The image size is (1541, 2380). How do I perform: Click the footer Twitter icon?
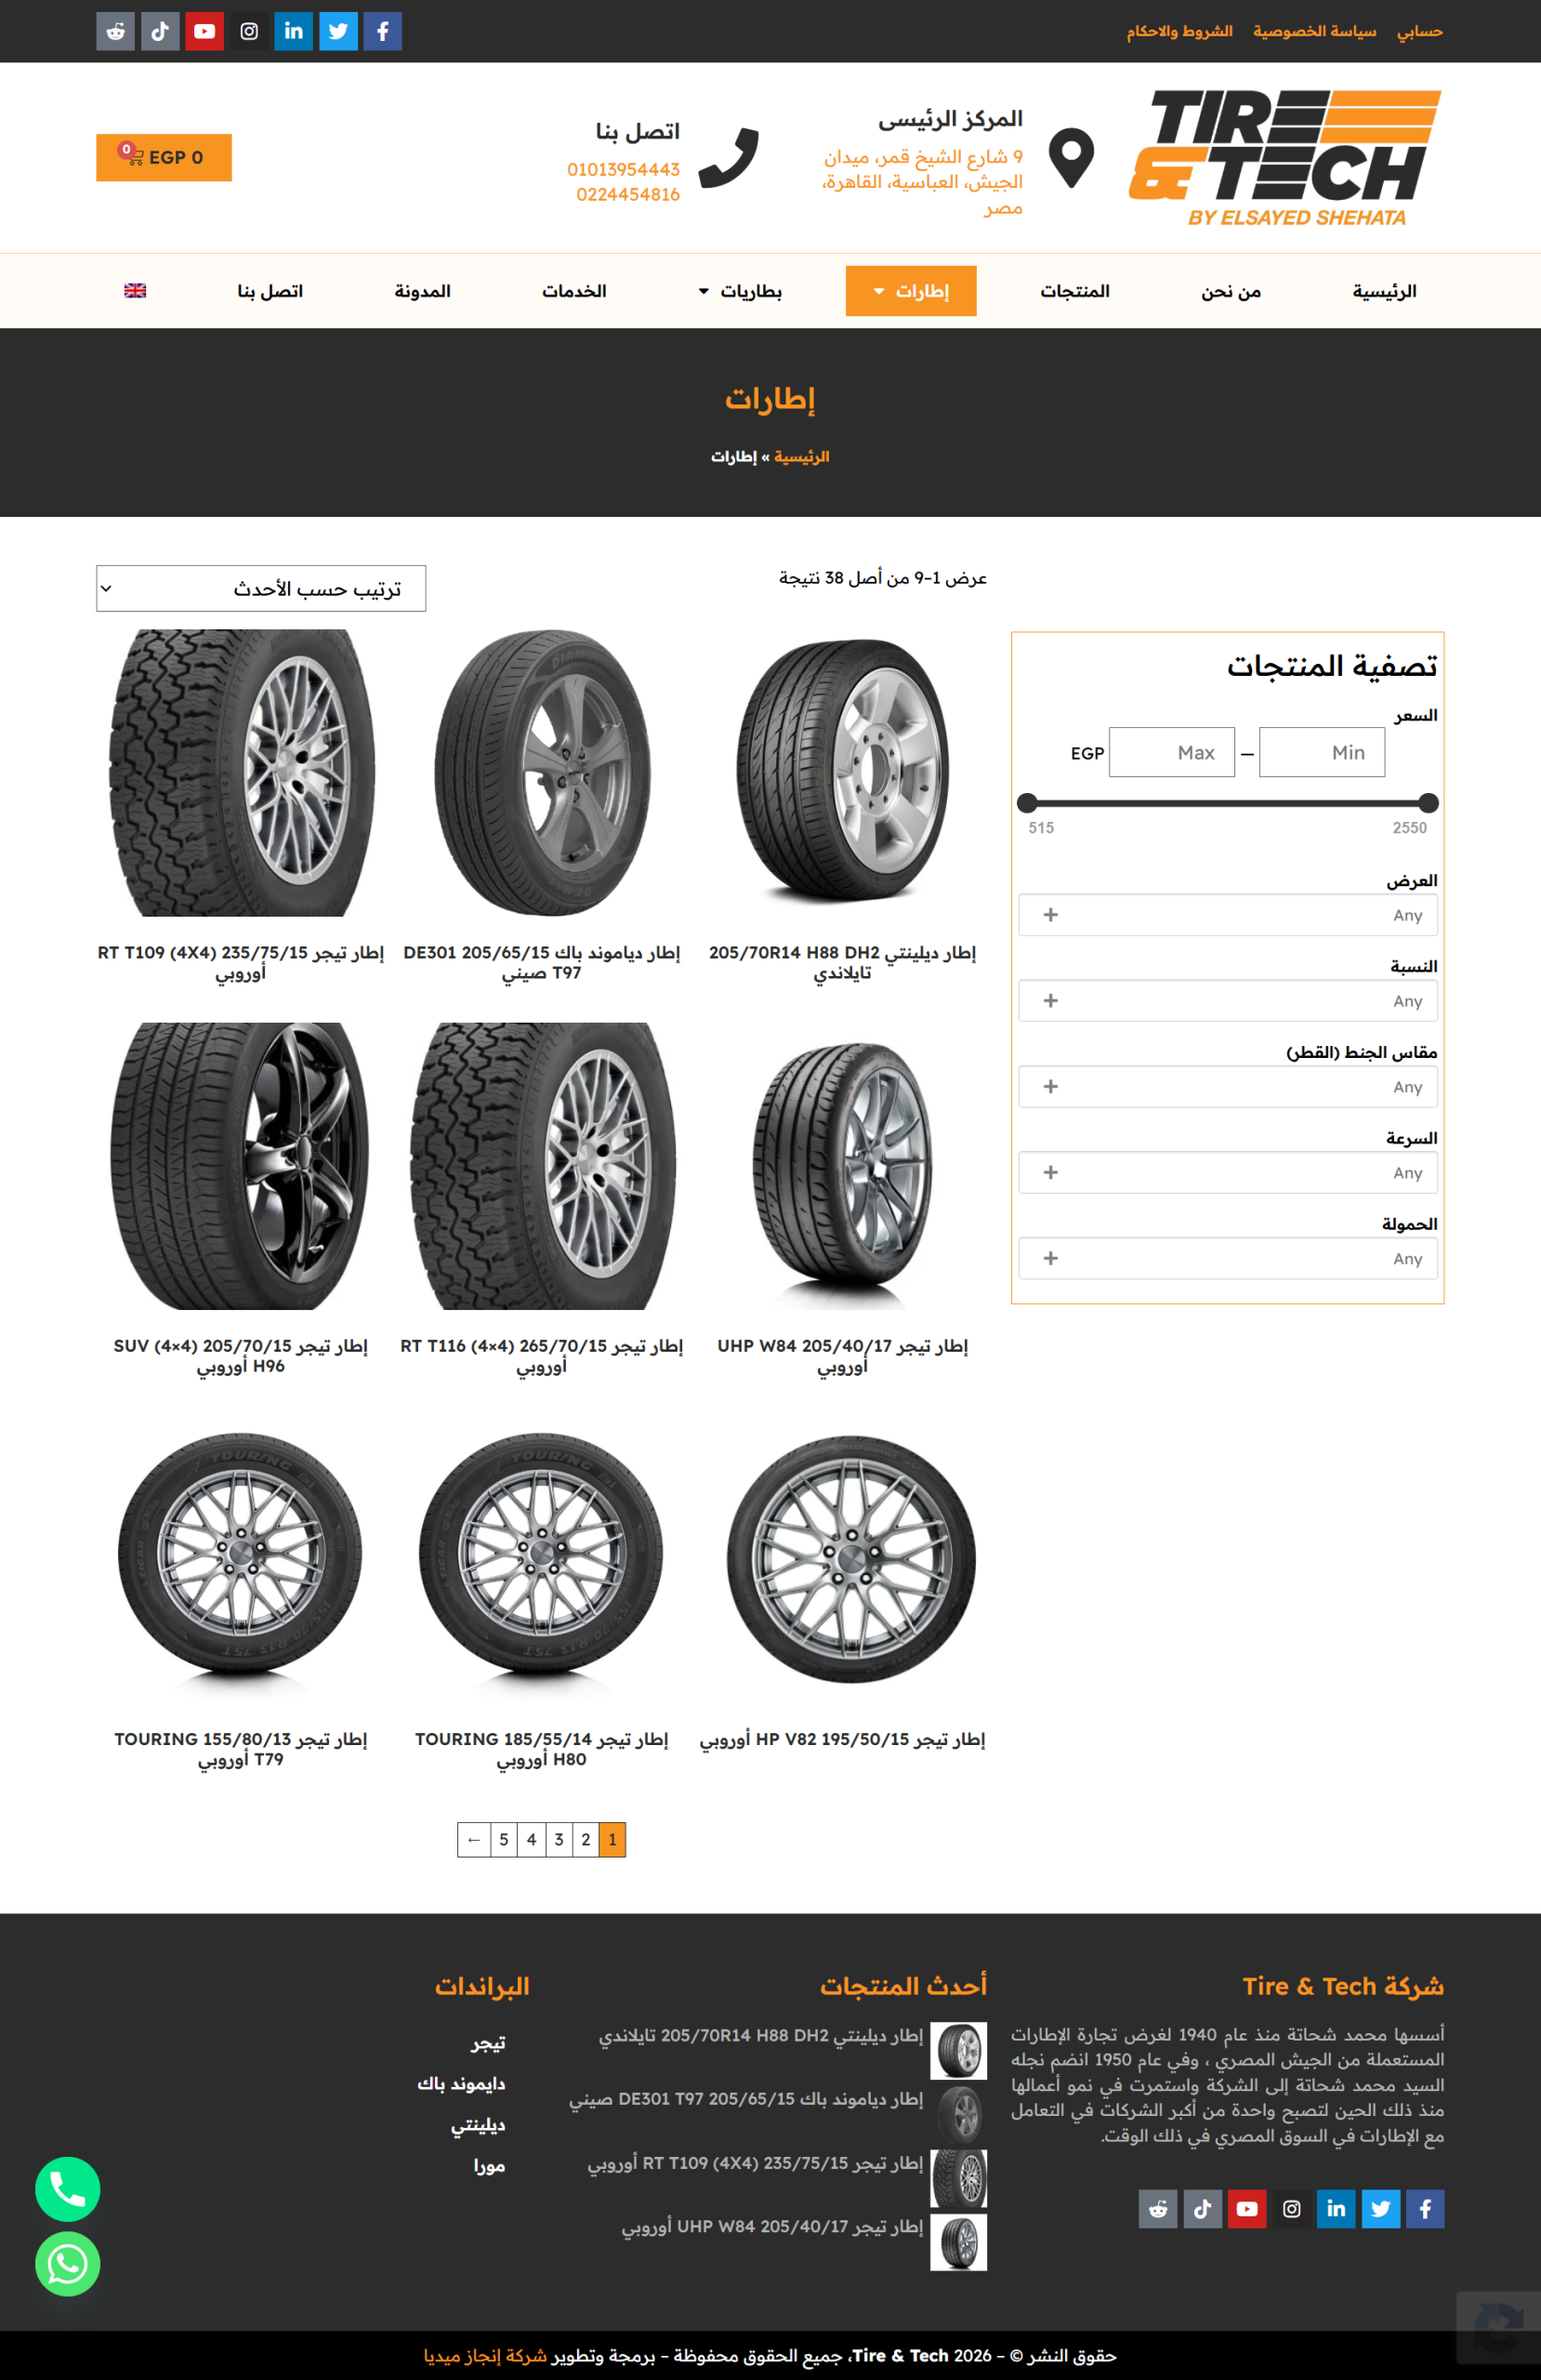coord(1381,2209)
